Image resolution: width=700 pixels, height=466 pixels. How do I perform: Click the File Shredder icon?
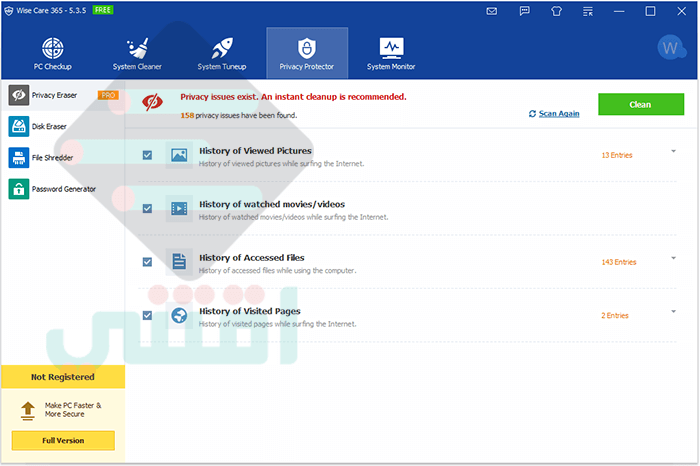[x=19, y=158]
